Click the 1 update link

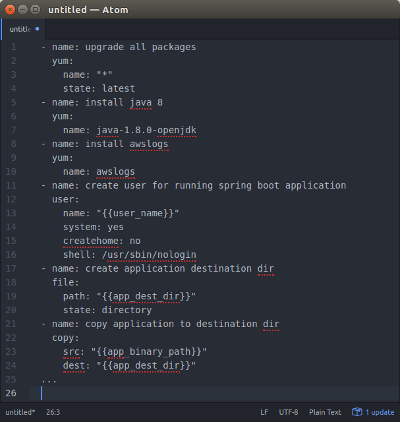(380, 412)
